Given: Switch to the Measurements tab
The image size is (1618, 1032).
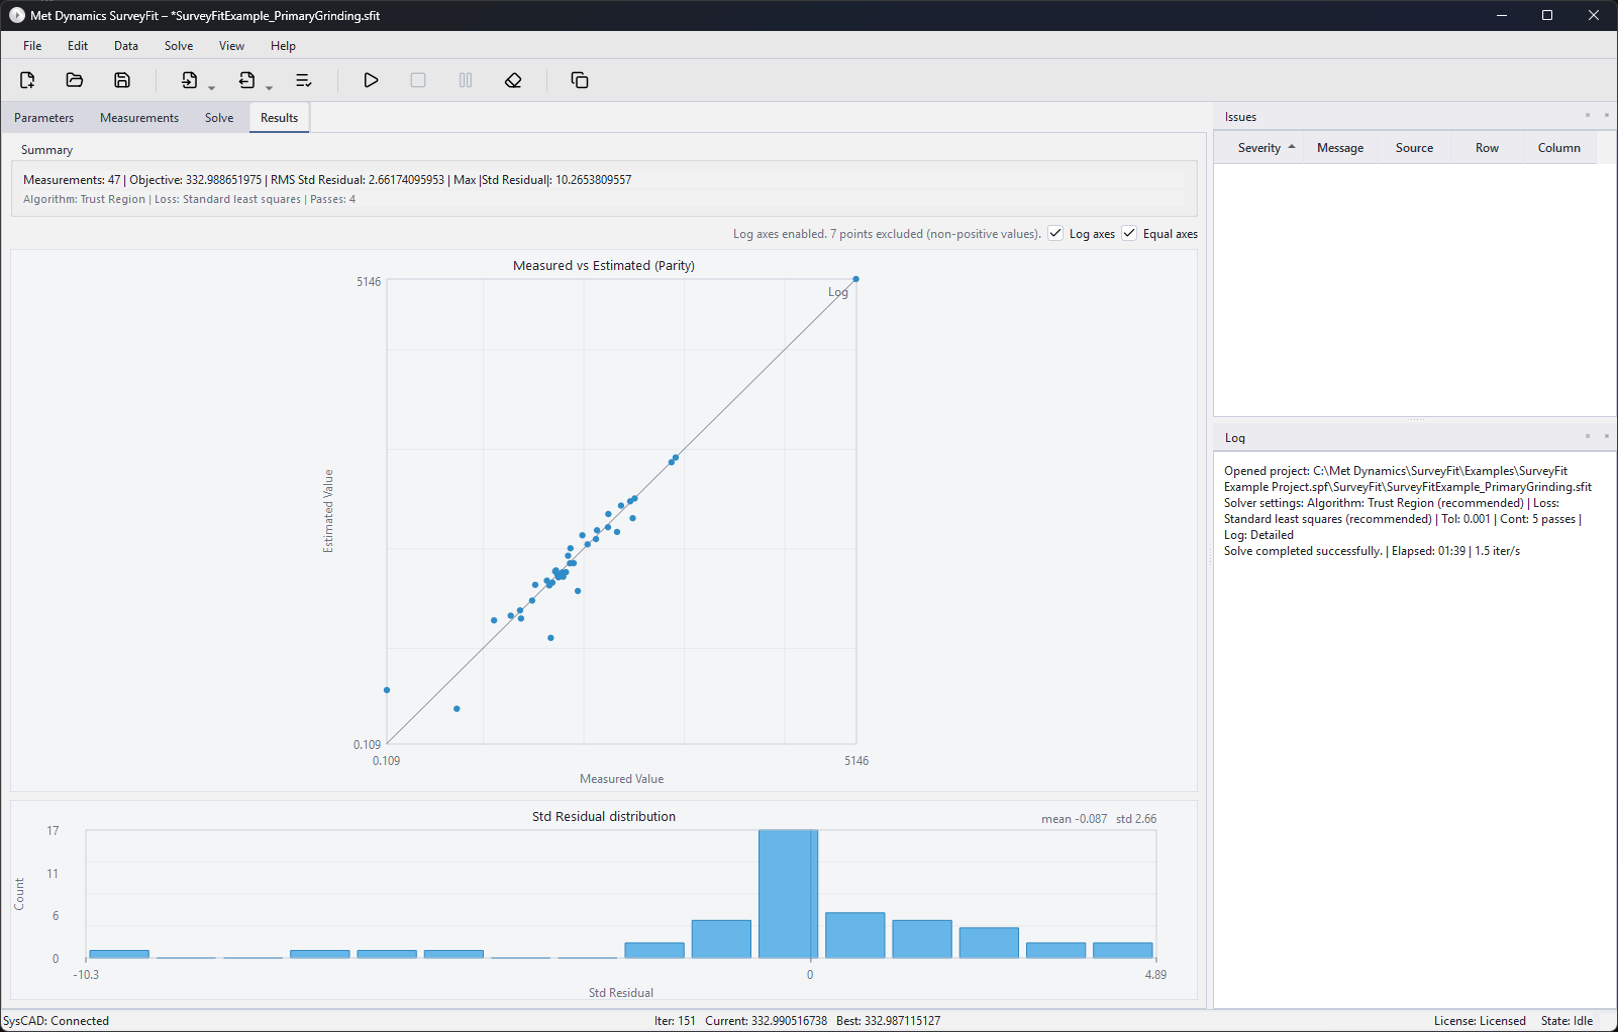Looking at the screenshot, I should point(139,118).
